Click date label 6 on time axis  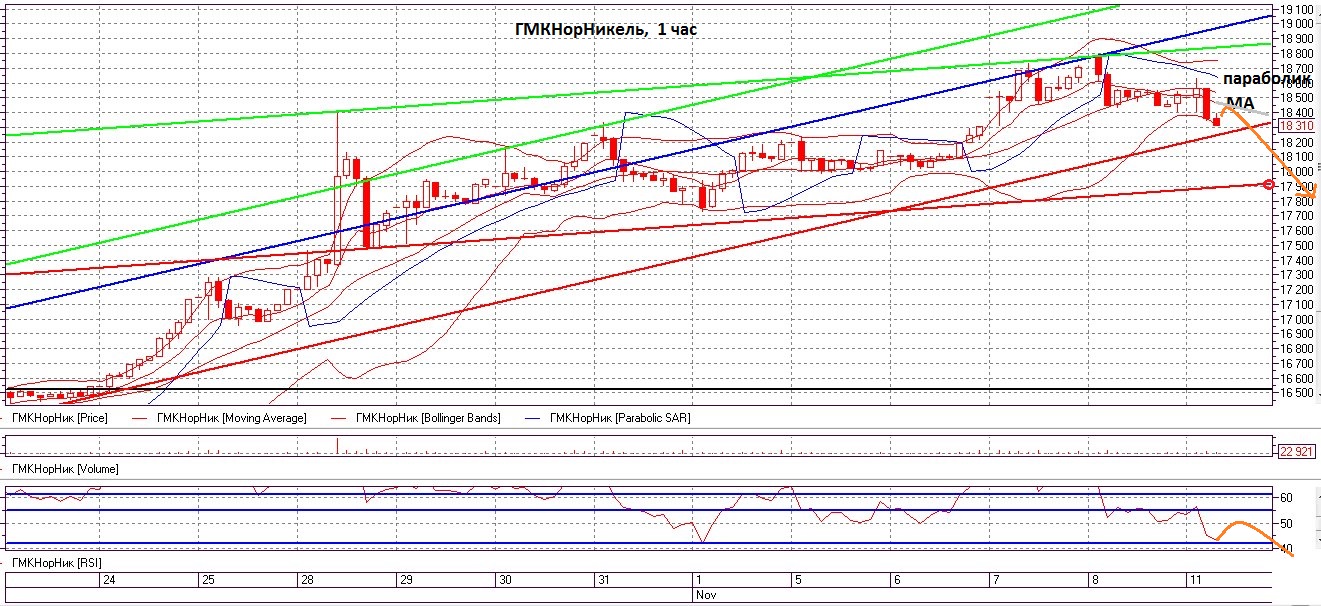pyautogui.click(x=896, y=580)
